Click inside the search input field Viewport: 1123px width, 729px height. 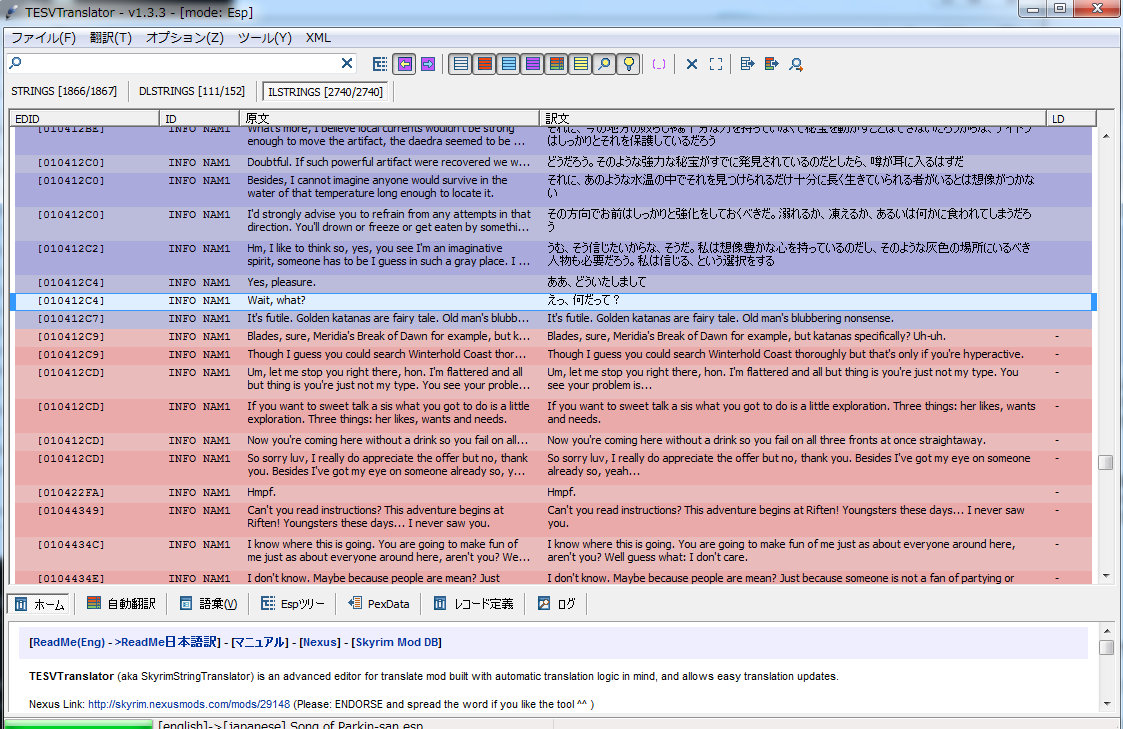(180, 63)
